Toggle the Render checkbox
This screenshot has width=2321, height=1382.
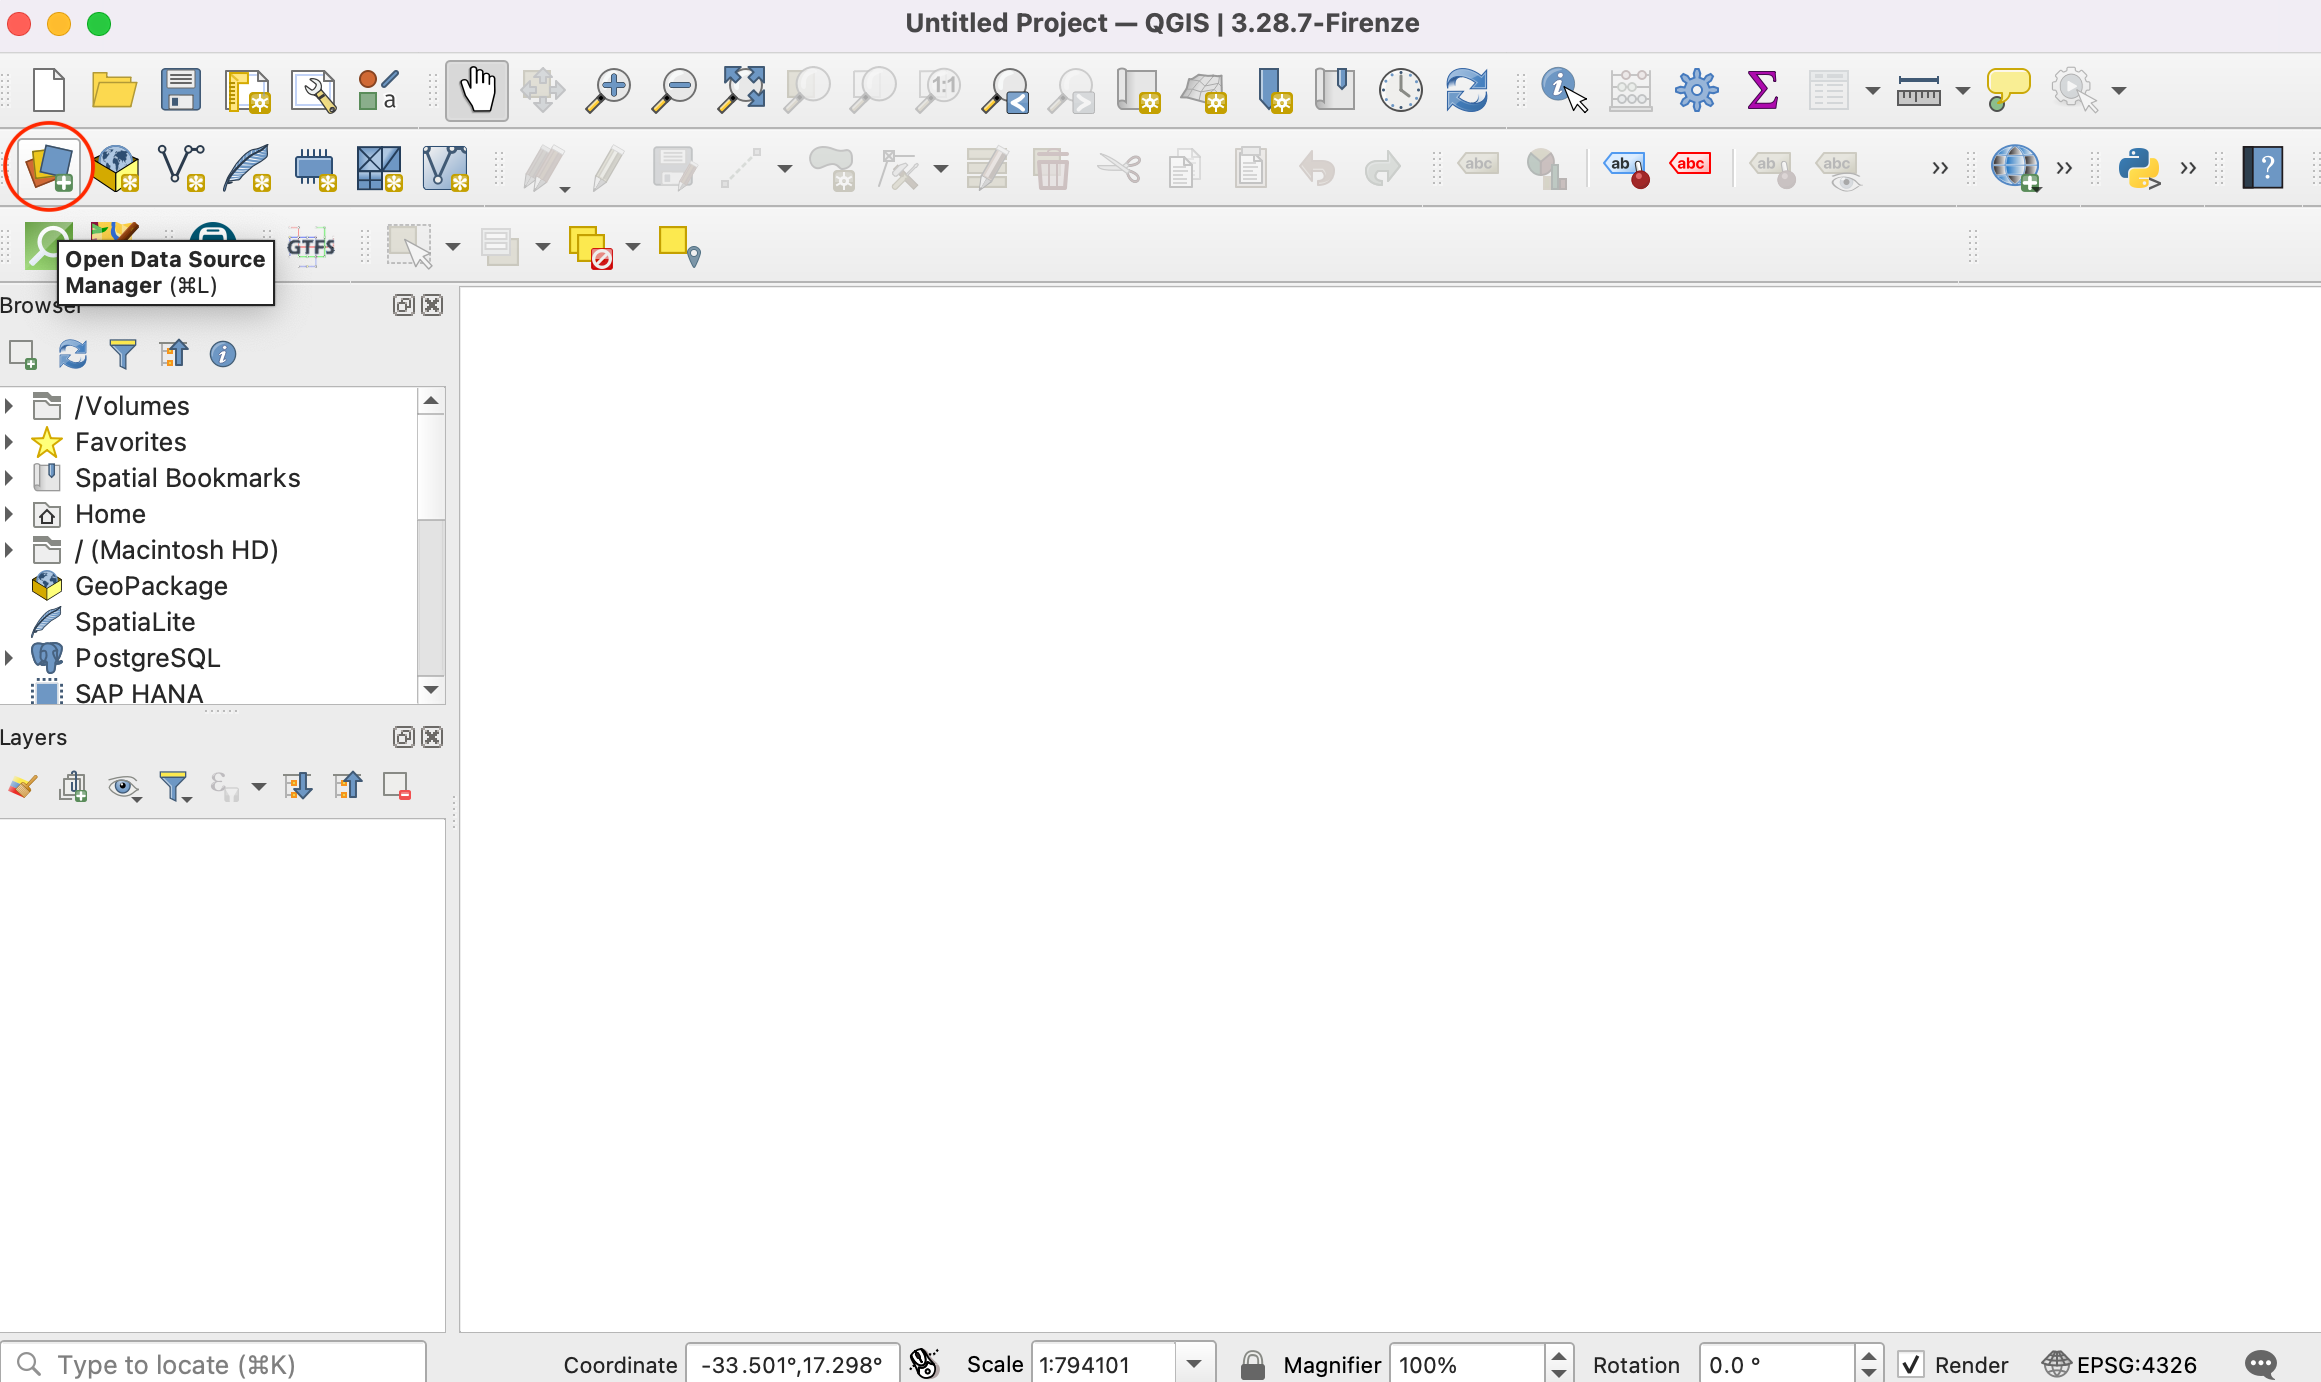pyautogui.click(x=1911, y=1364)
